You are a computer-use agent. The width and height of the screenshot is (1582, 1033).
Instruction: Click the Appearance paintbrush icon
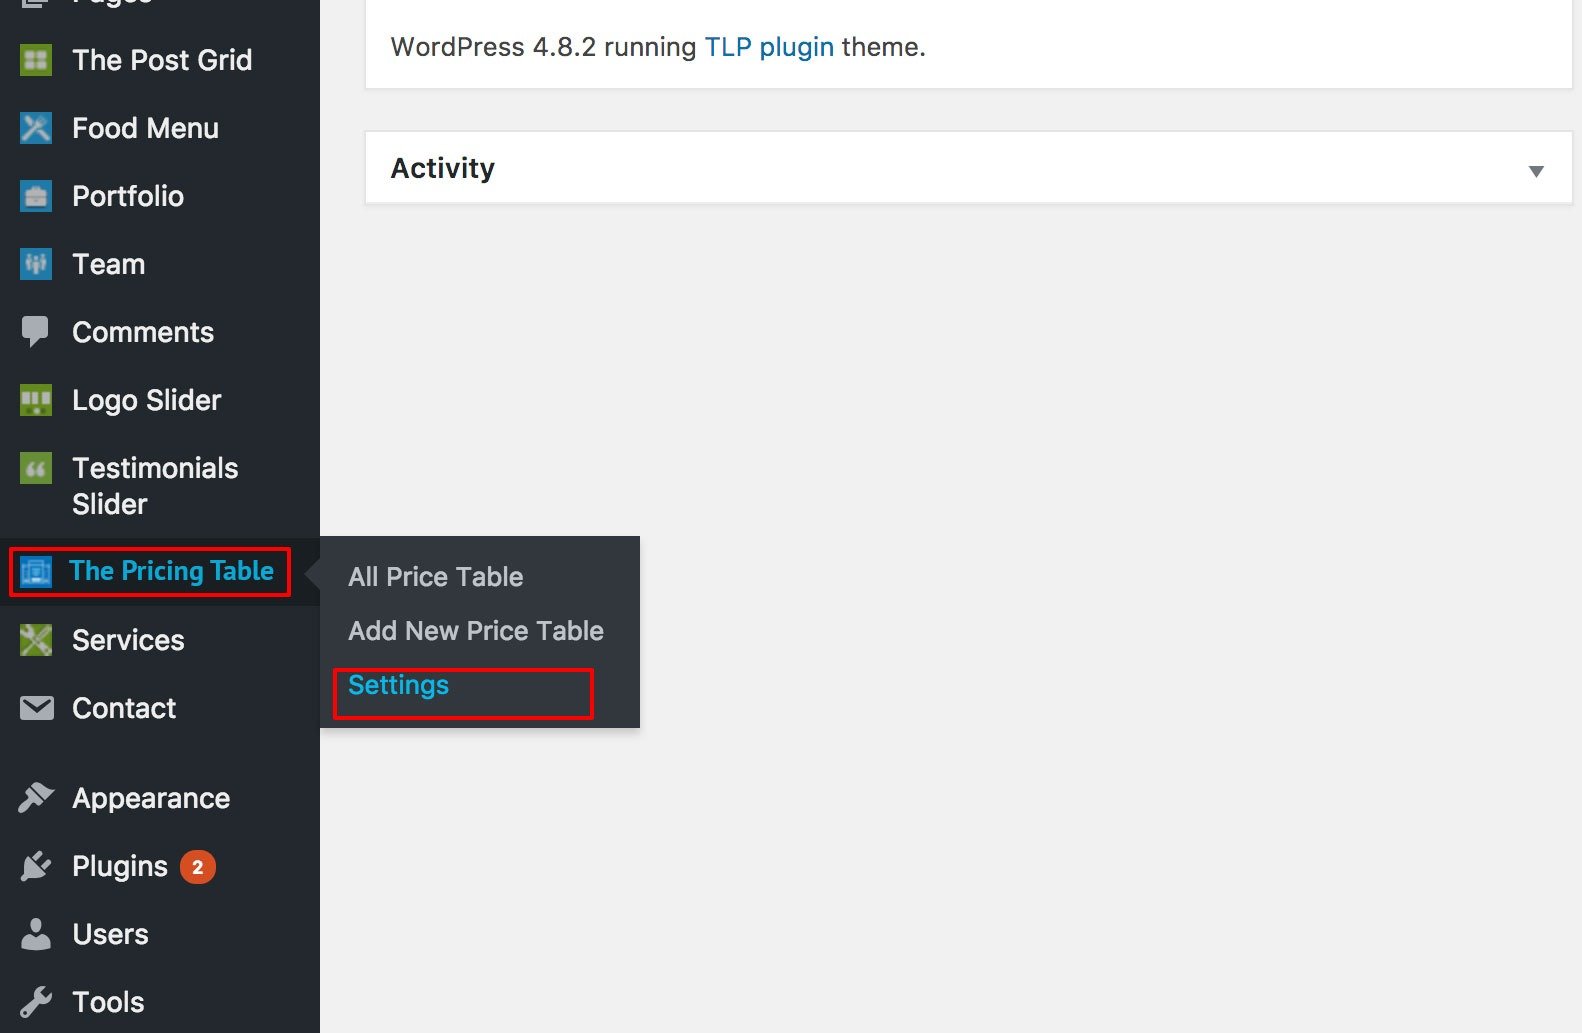tap(36, 798)
